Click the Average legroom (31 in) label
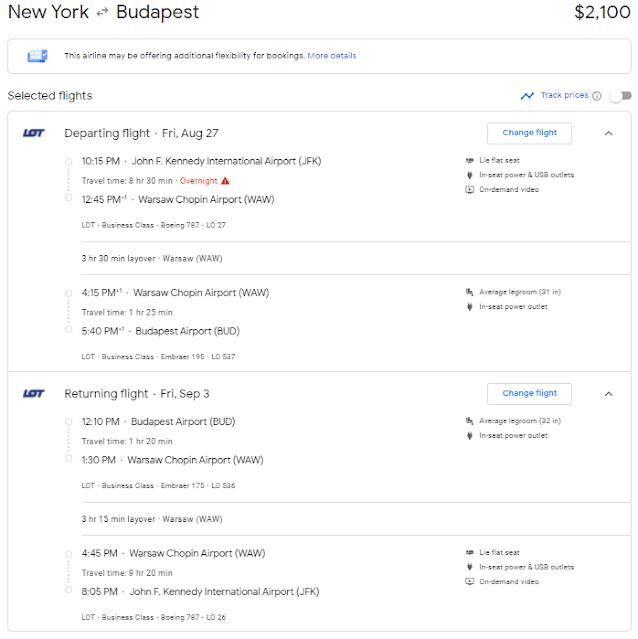 pyautogui.click(x=520, y=292)
